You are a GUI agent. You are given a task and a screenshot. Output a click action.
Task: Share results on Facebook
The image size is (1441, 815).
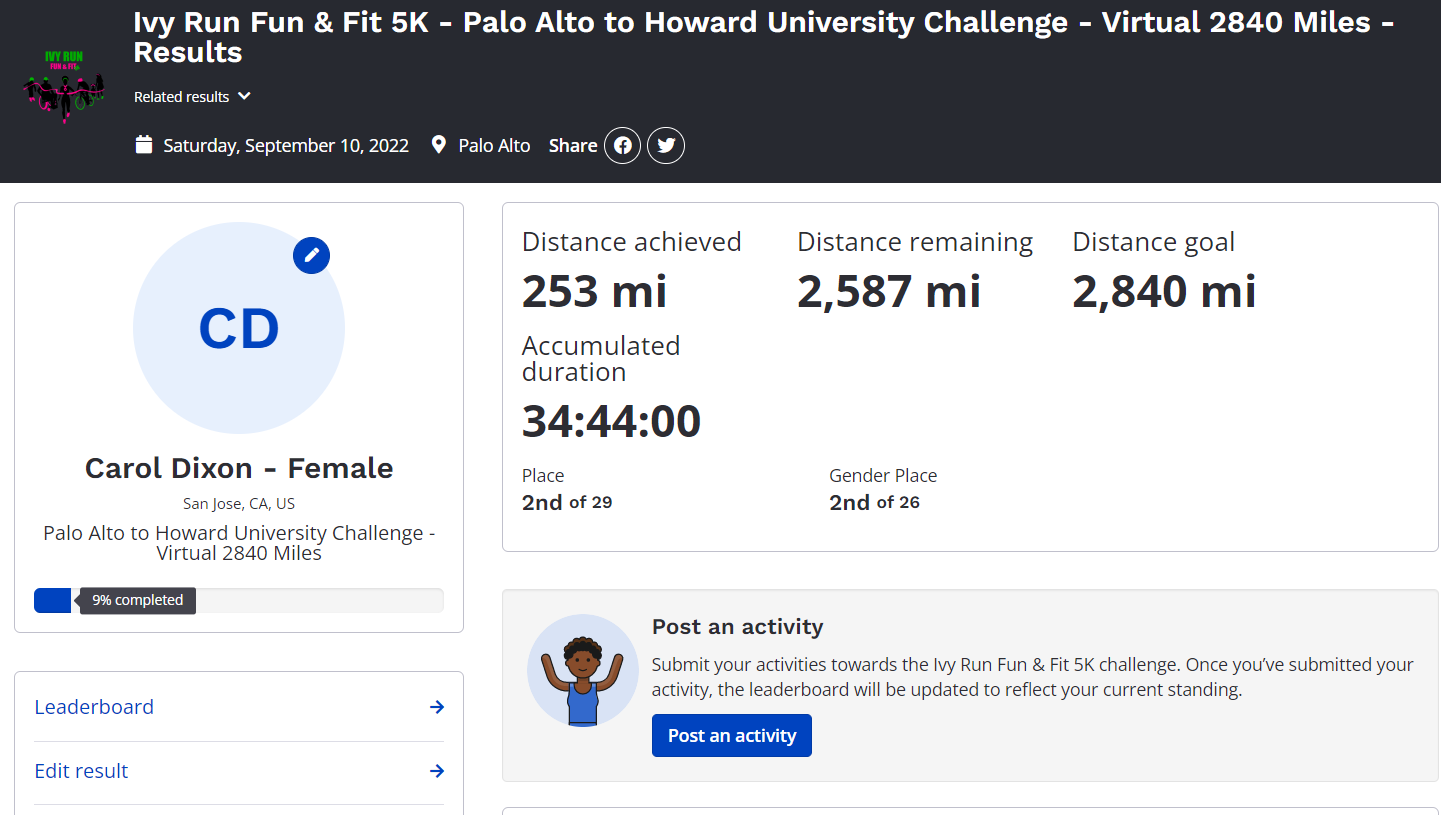point(622,146)
